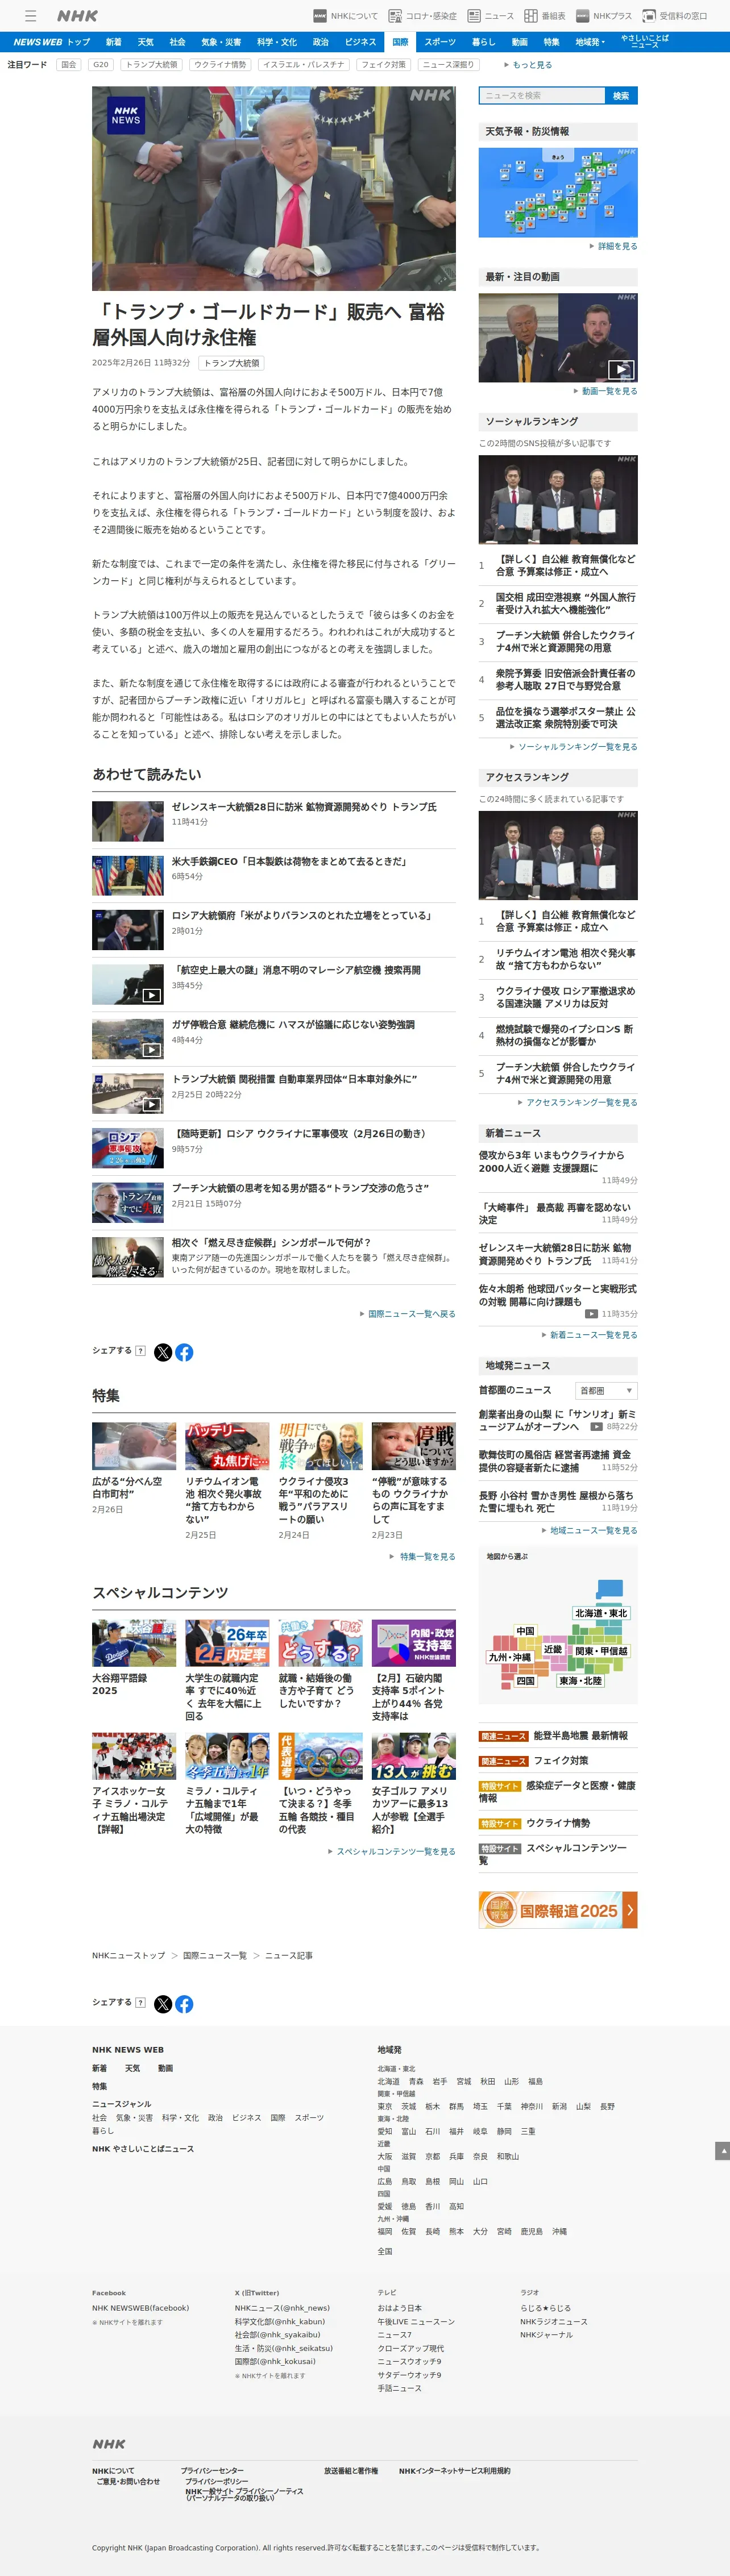Open the 大谷翔平記録 2025 card
The height and width of the screenshot is (2576, 730).
tap(134, 1659)
